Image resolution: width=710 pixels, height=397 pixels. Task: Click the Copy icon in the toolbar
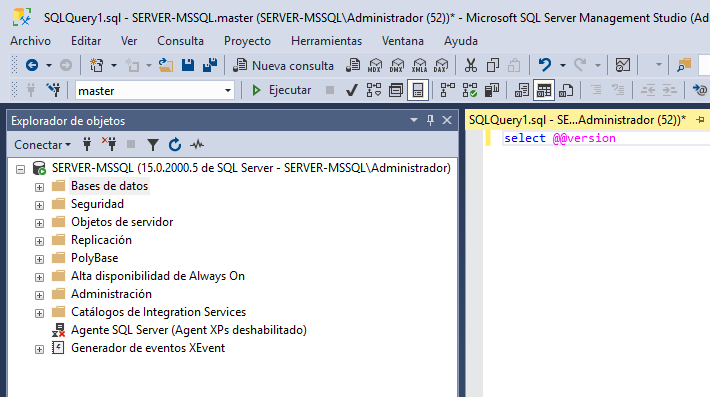point(493,66)
